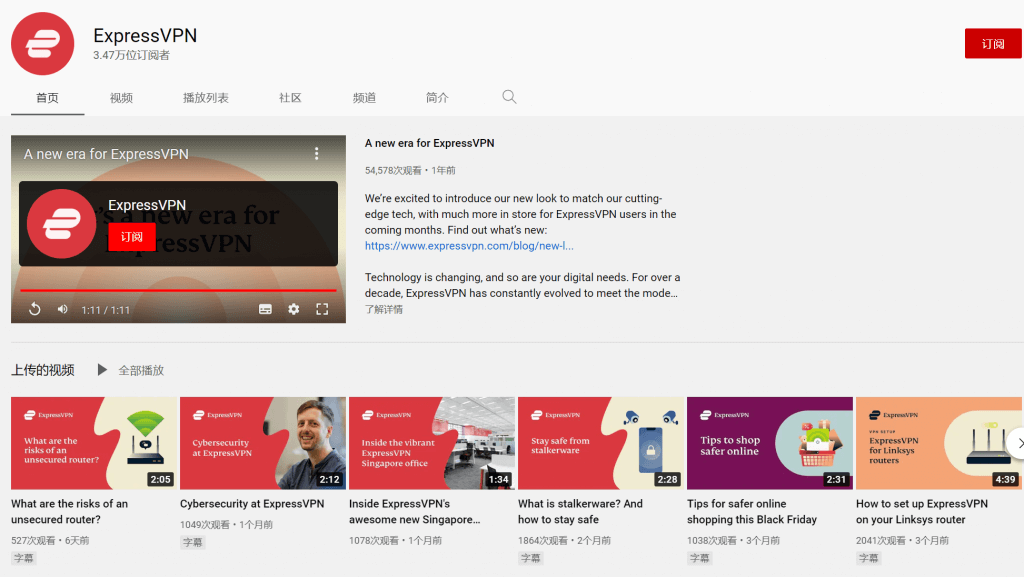Click the 字幕 badge under unsecured router video
The width and height of the screenshot is (1024, 577).
coord(24,558)
